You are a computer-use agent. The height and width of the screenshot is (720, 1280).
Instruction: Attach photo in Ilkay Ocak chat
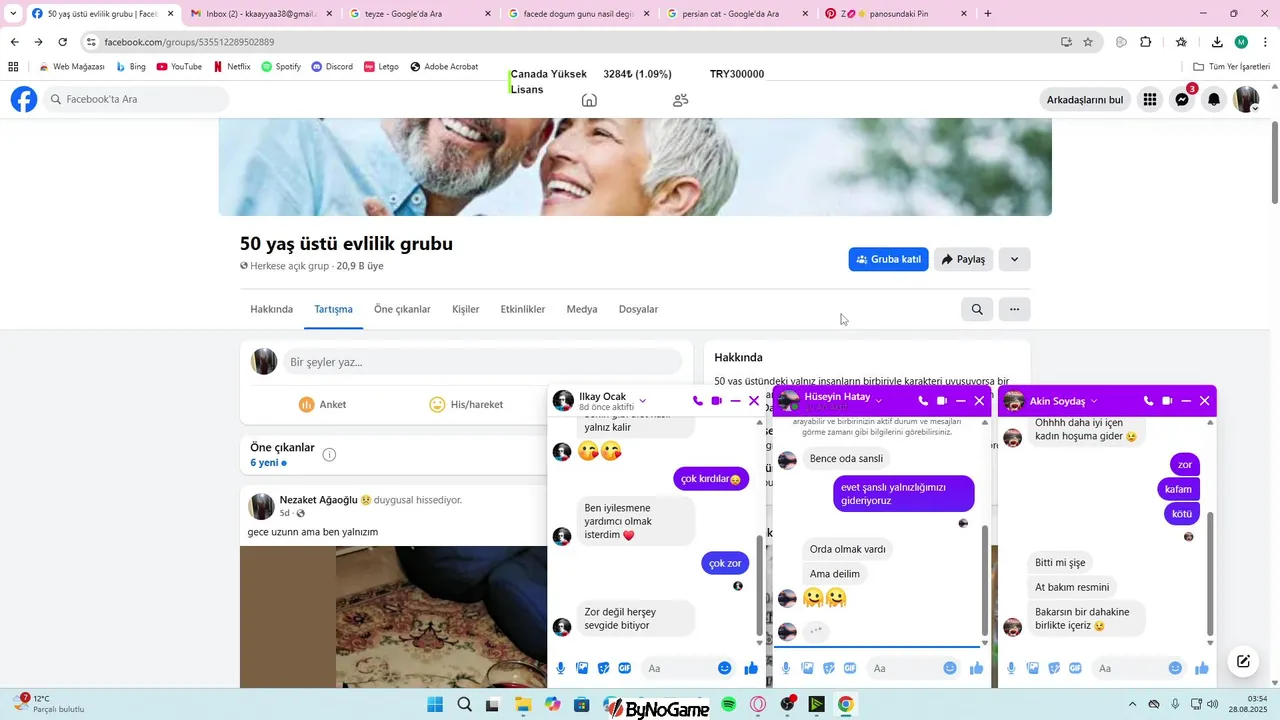click(582, 668)
